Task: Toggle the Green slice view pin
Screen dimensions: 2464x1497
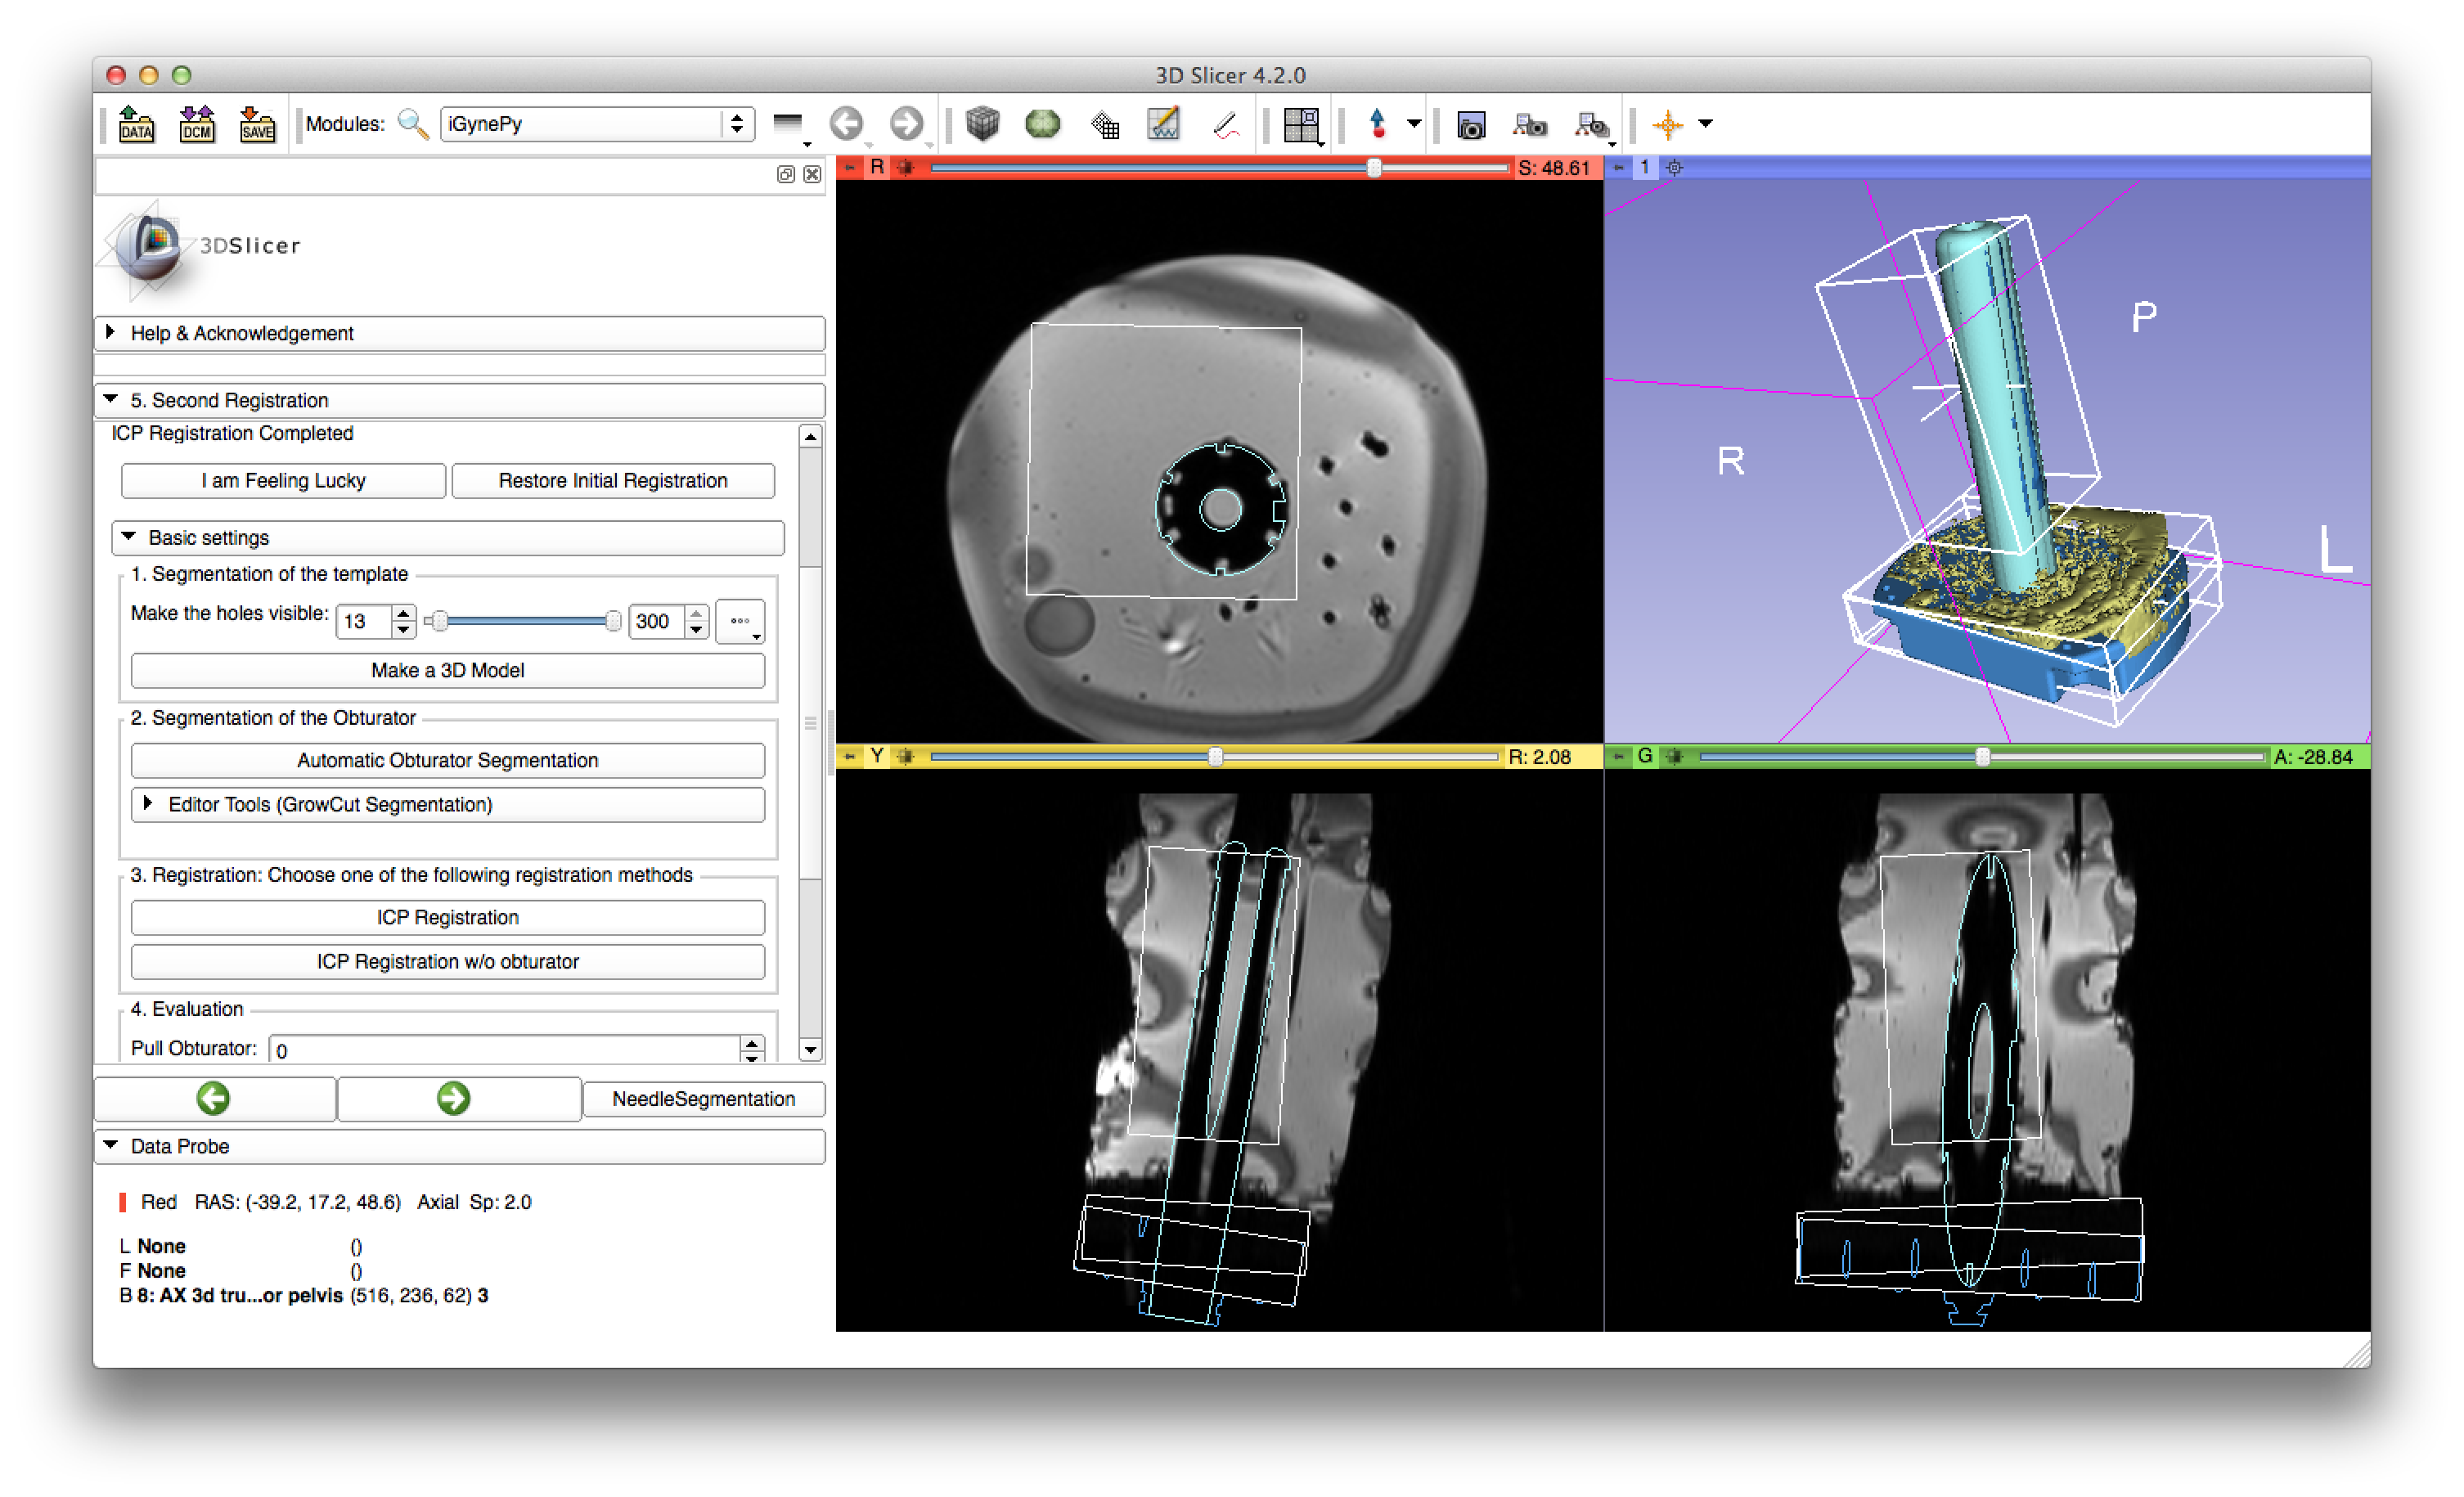Action: 1618,757
